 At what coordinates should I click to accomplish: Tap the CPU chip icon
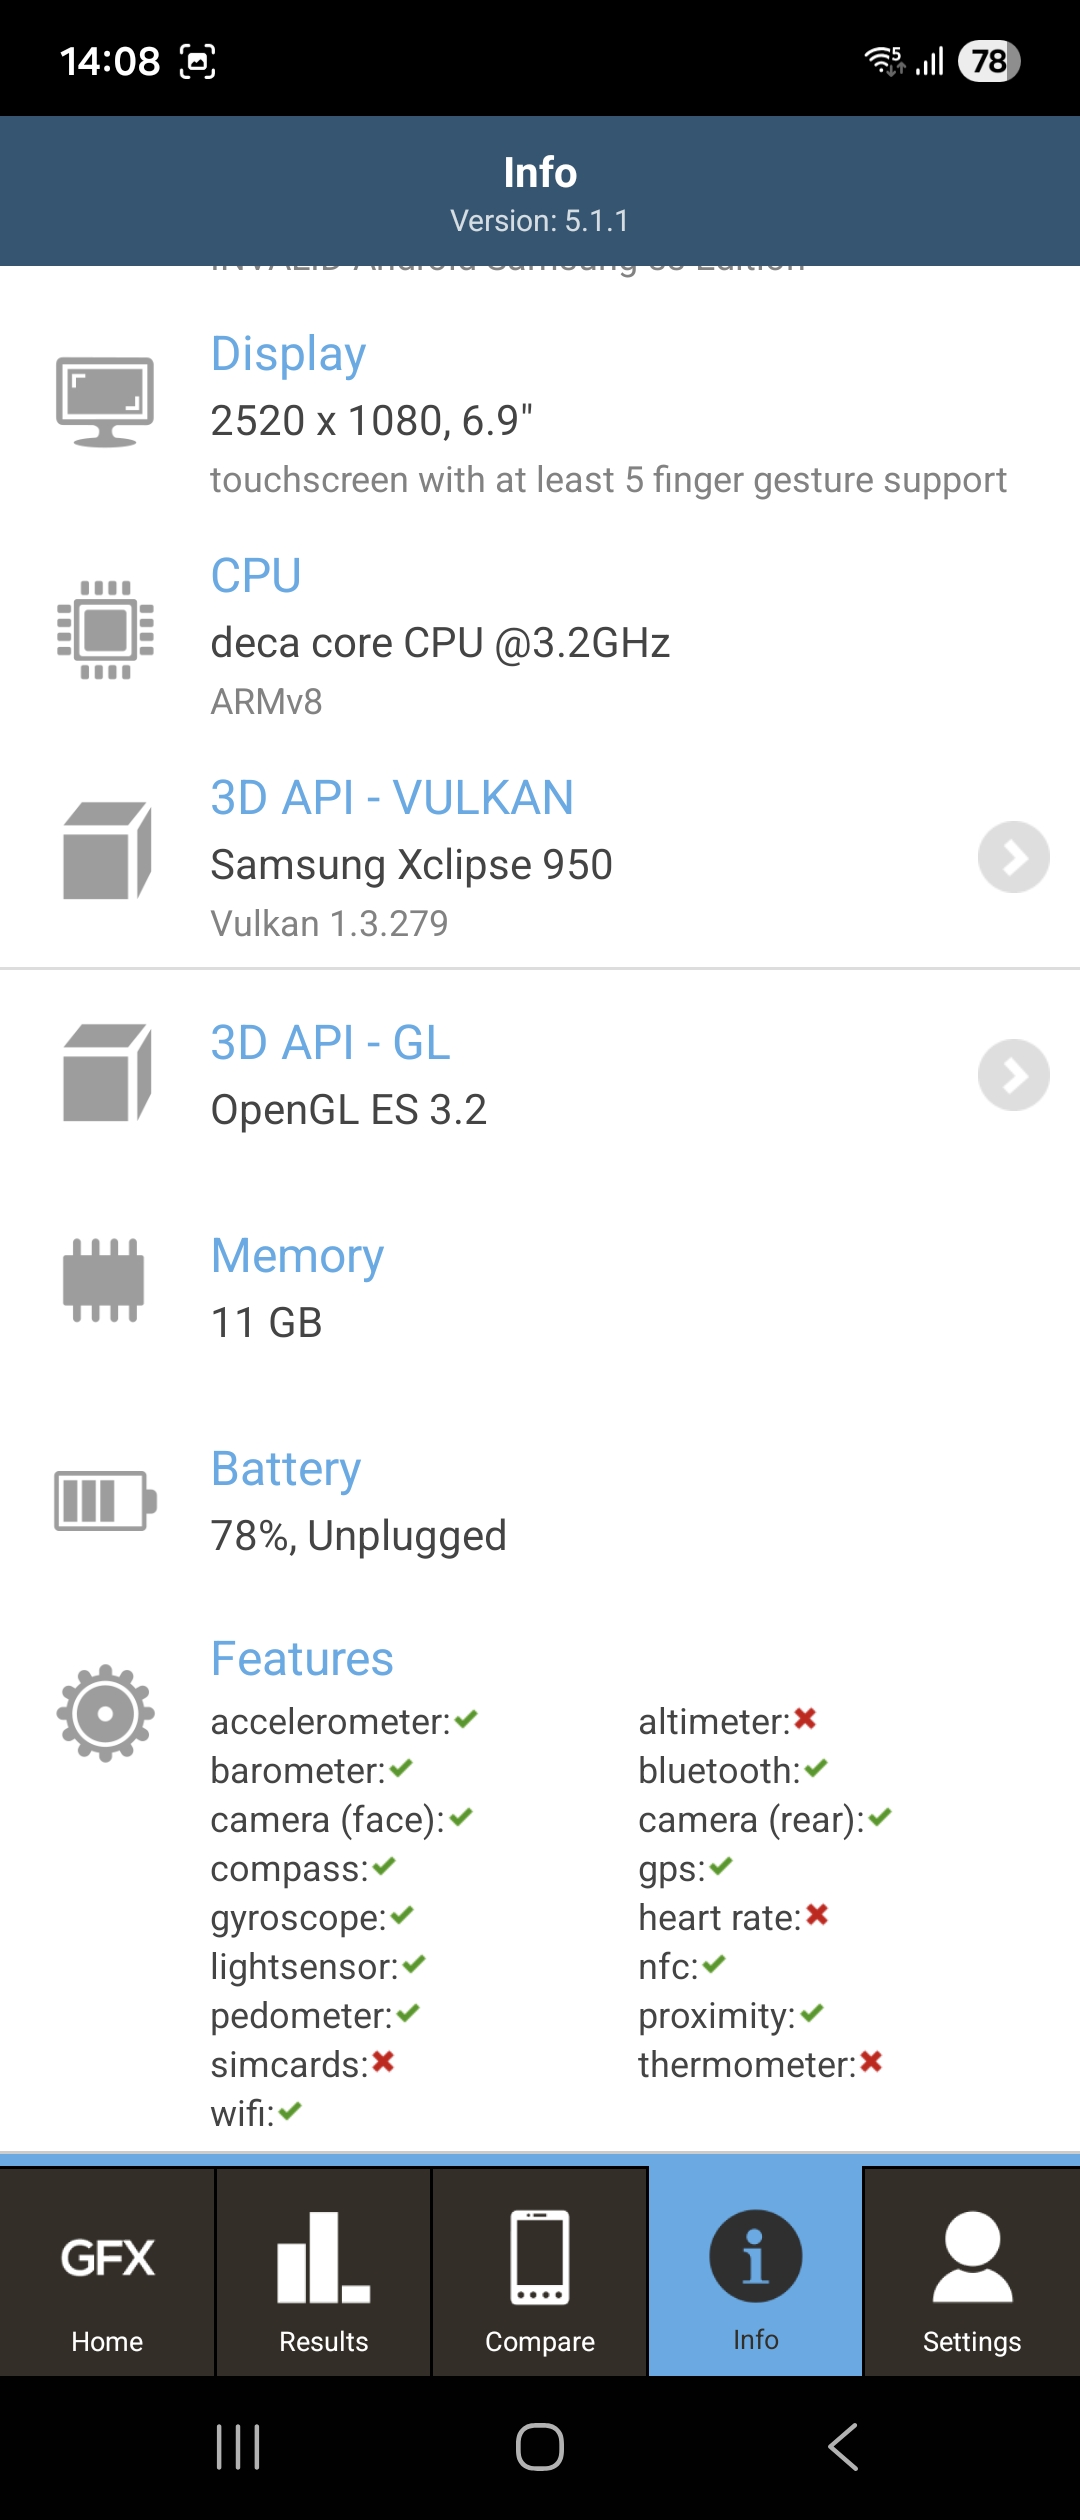tap(105, 630)
